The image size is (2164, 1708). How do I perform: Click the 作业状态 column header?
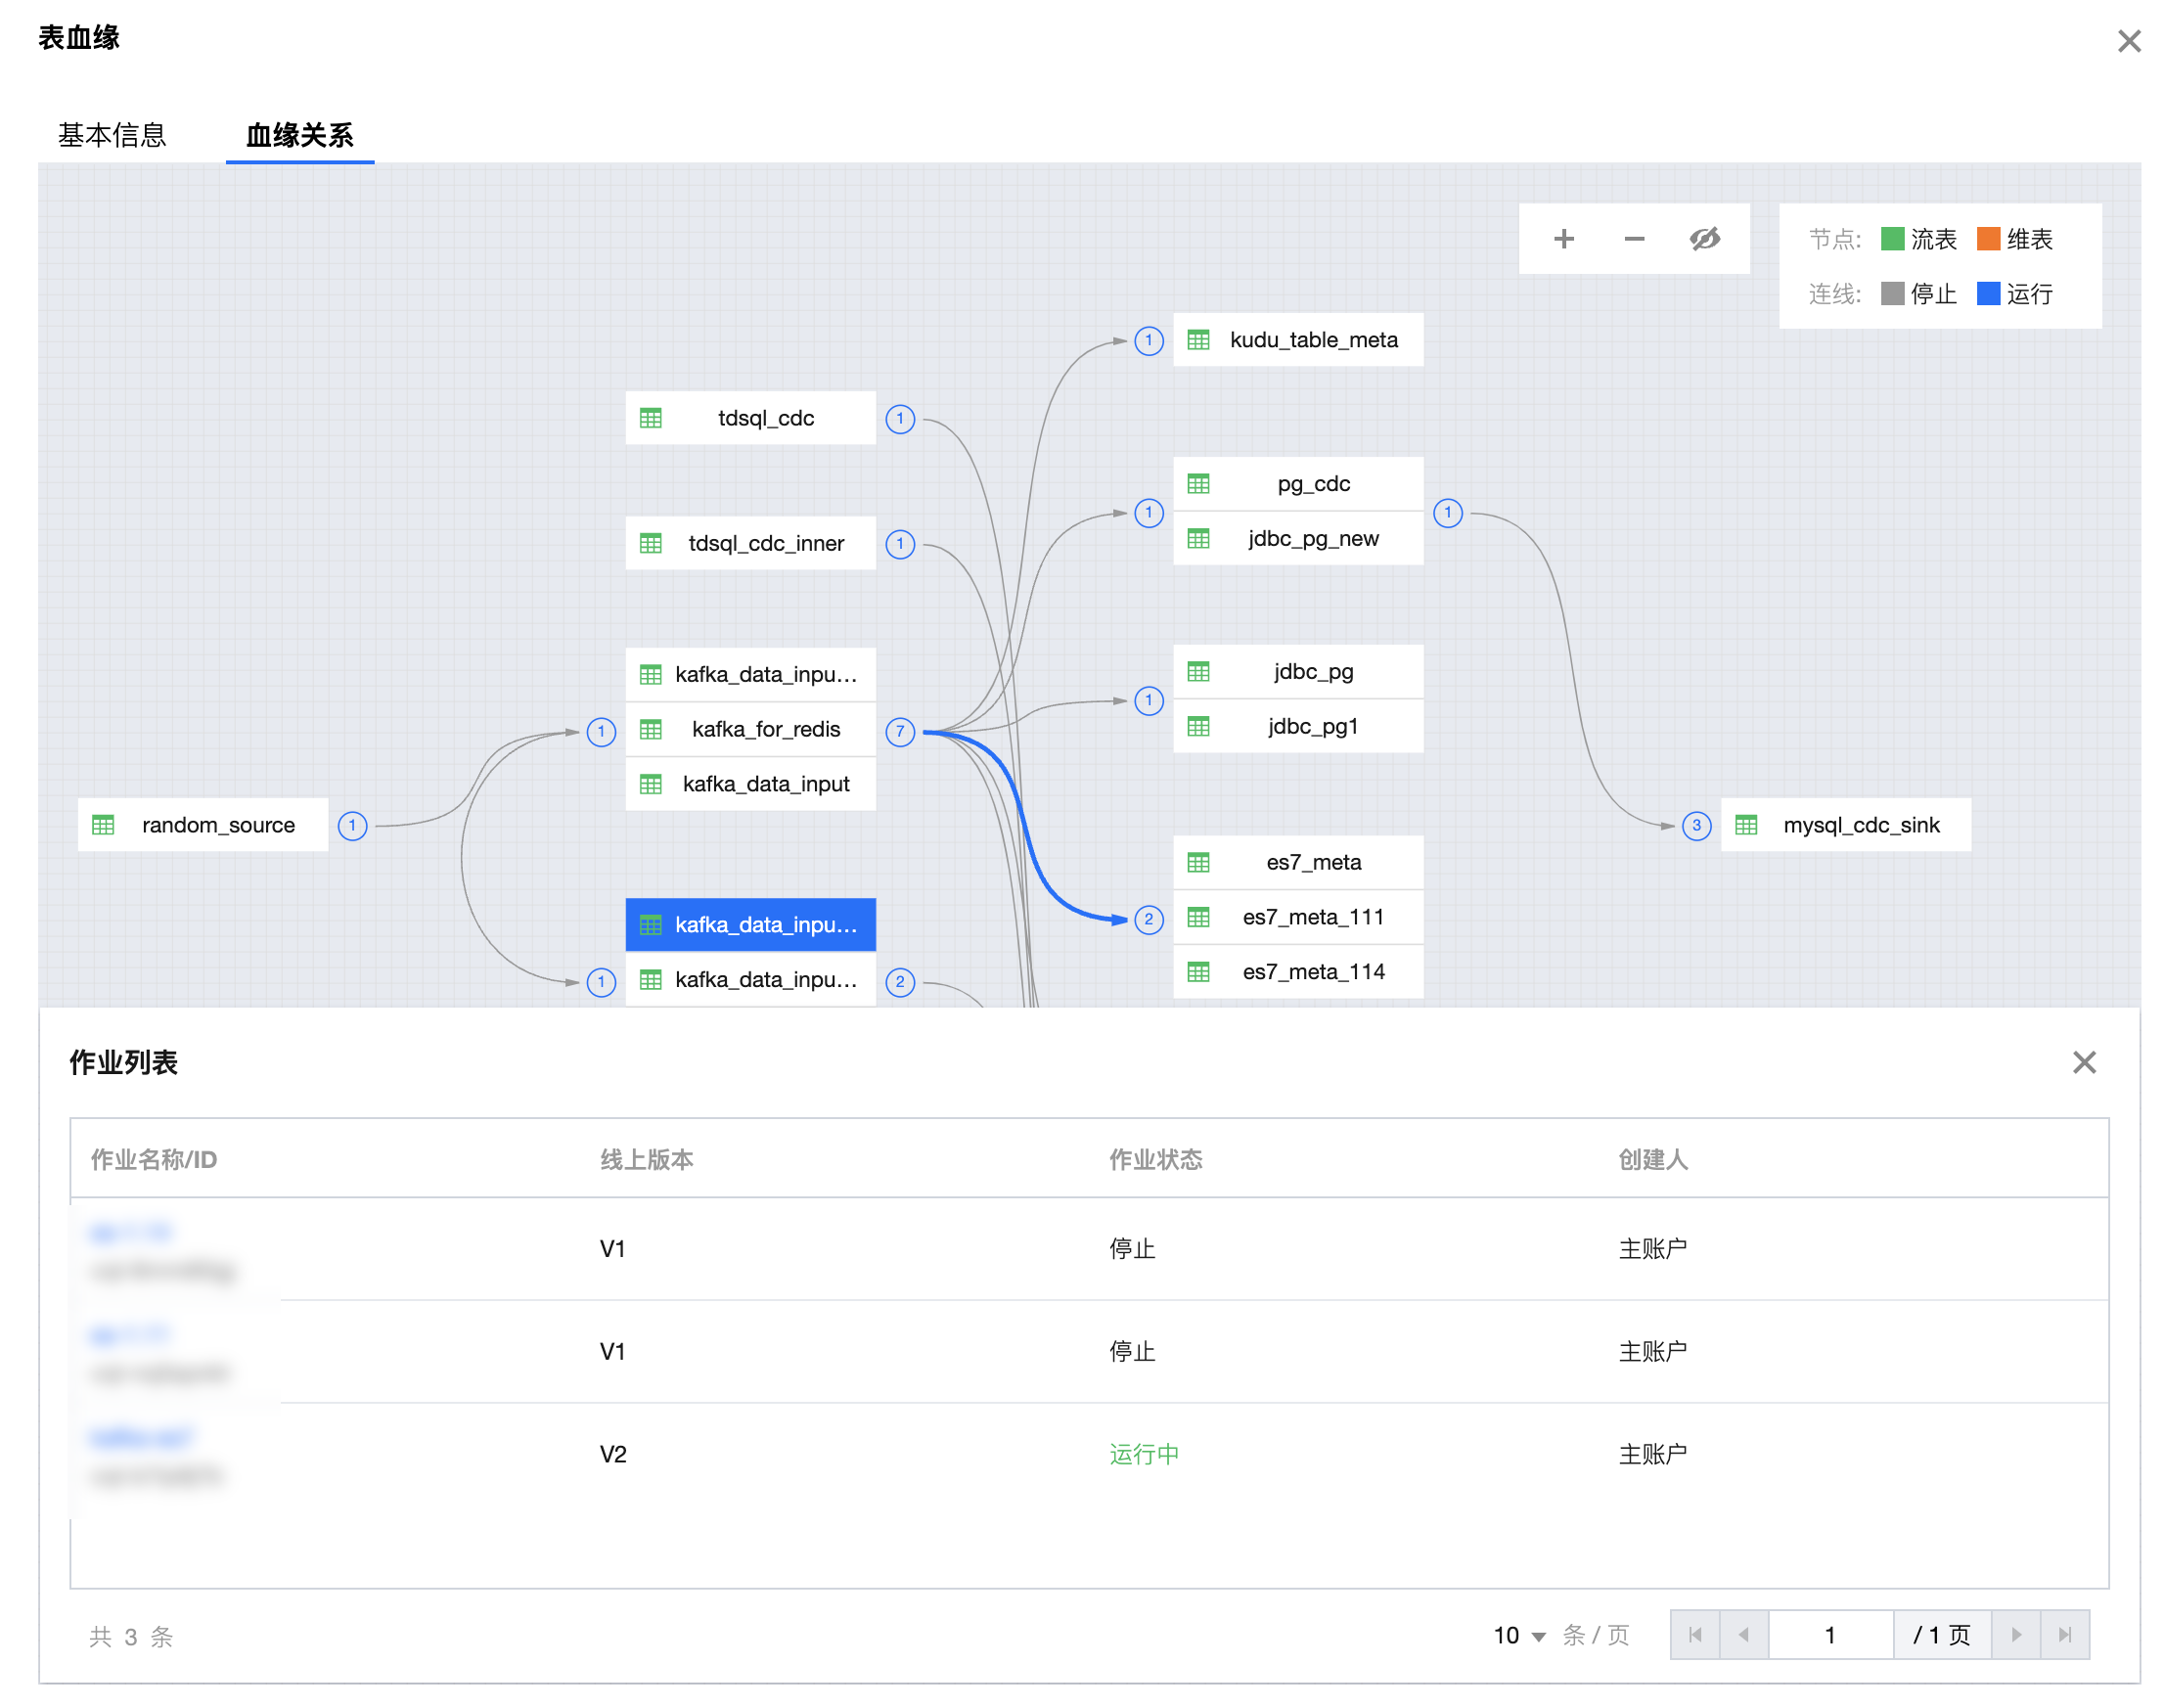(x=1155, y=1159)
